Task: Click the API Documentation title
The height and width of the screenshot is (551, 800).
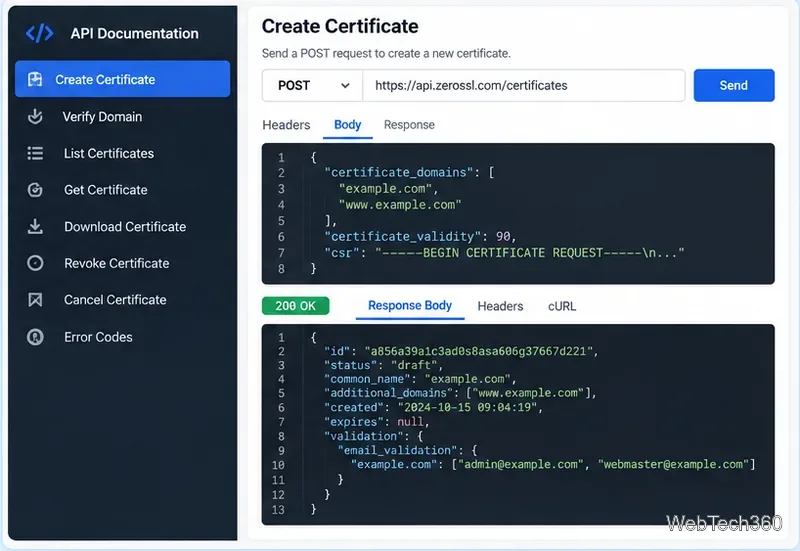Action: [134, 33]
